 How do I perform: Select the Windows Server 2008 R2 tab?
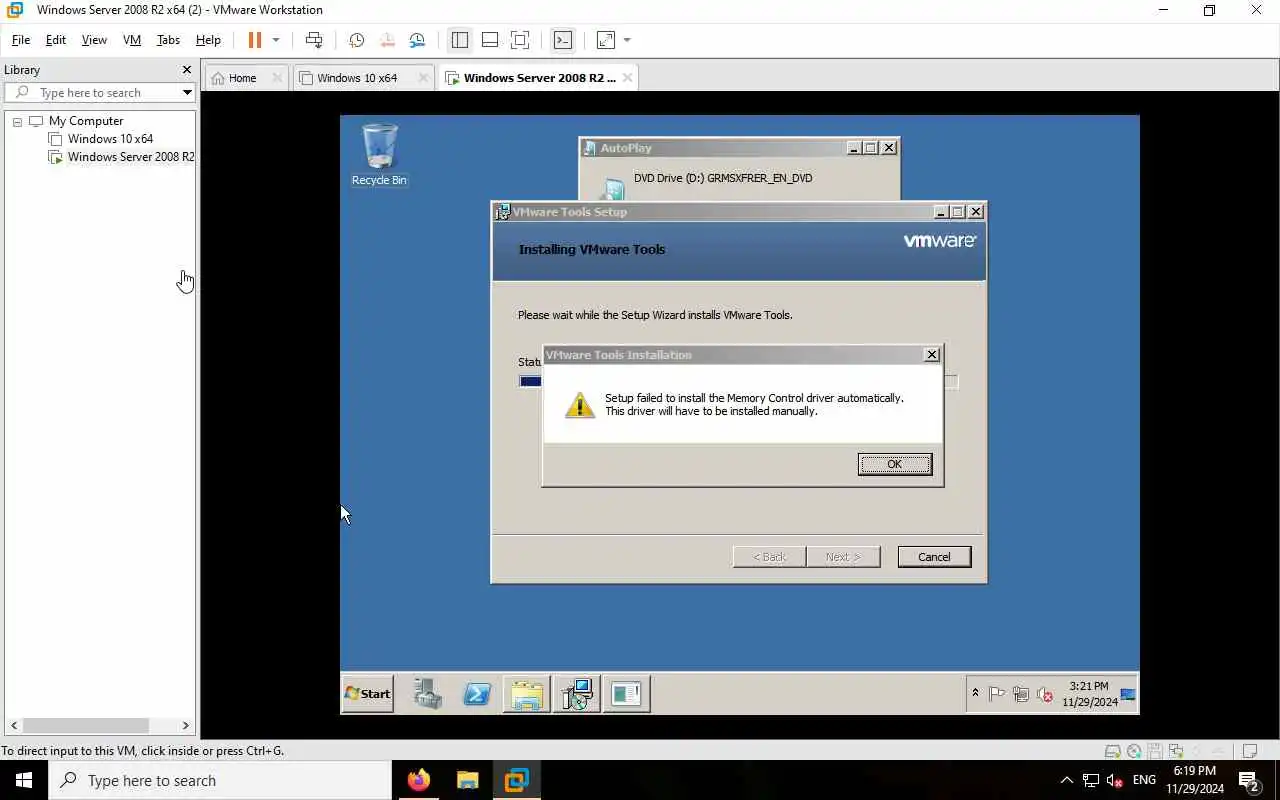[538, 78]
